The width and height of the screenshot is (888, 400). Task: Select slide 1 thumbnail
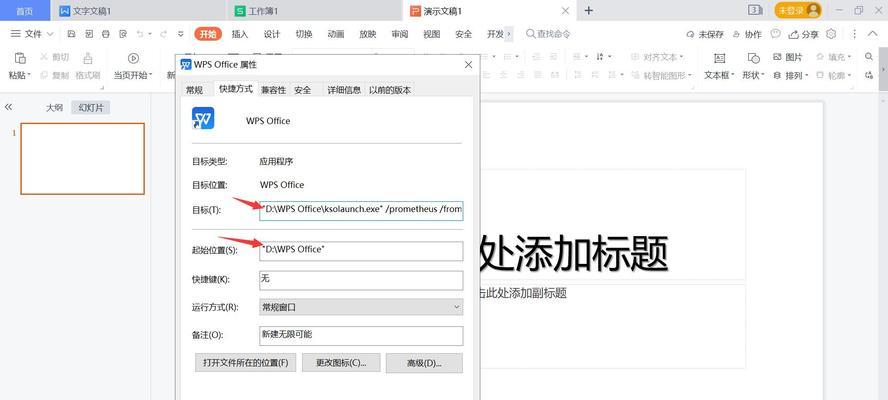pyautogui.click(x=83, y=159)
